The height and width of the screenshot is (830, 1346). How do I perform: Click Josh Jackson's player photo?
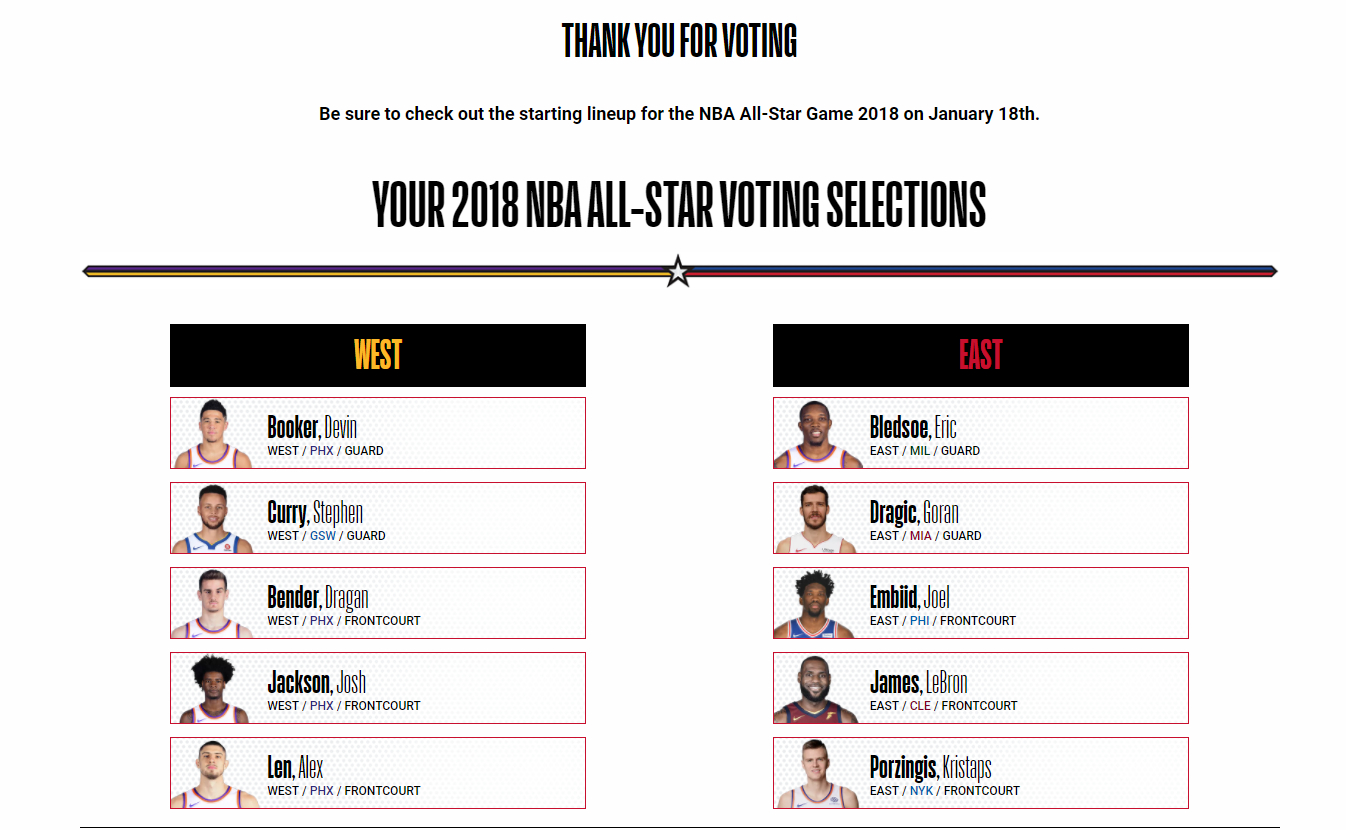coord(213,689)
